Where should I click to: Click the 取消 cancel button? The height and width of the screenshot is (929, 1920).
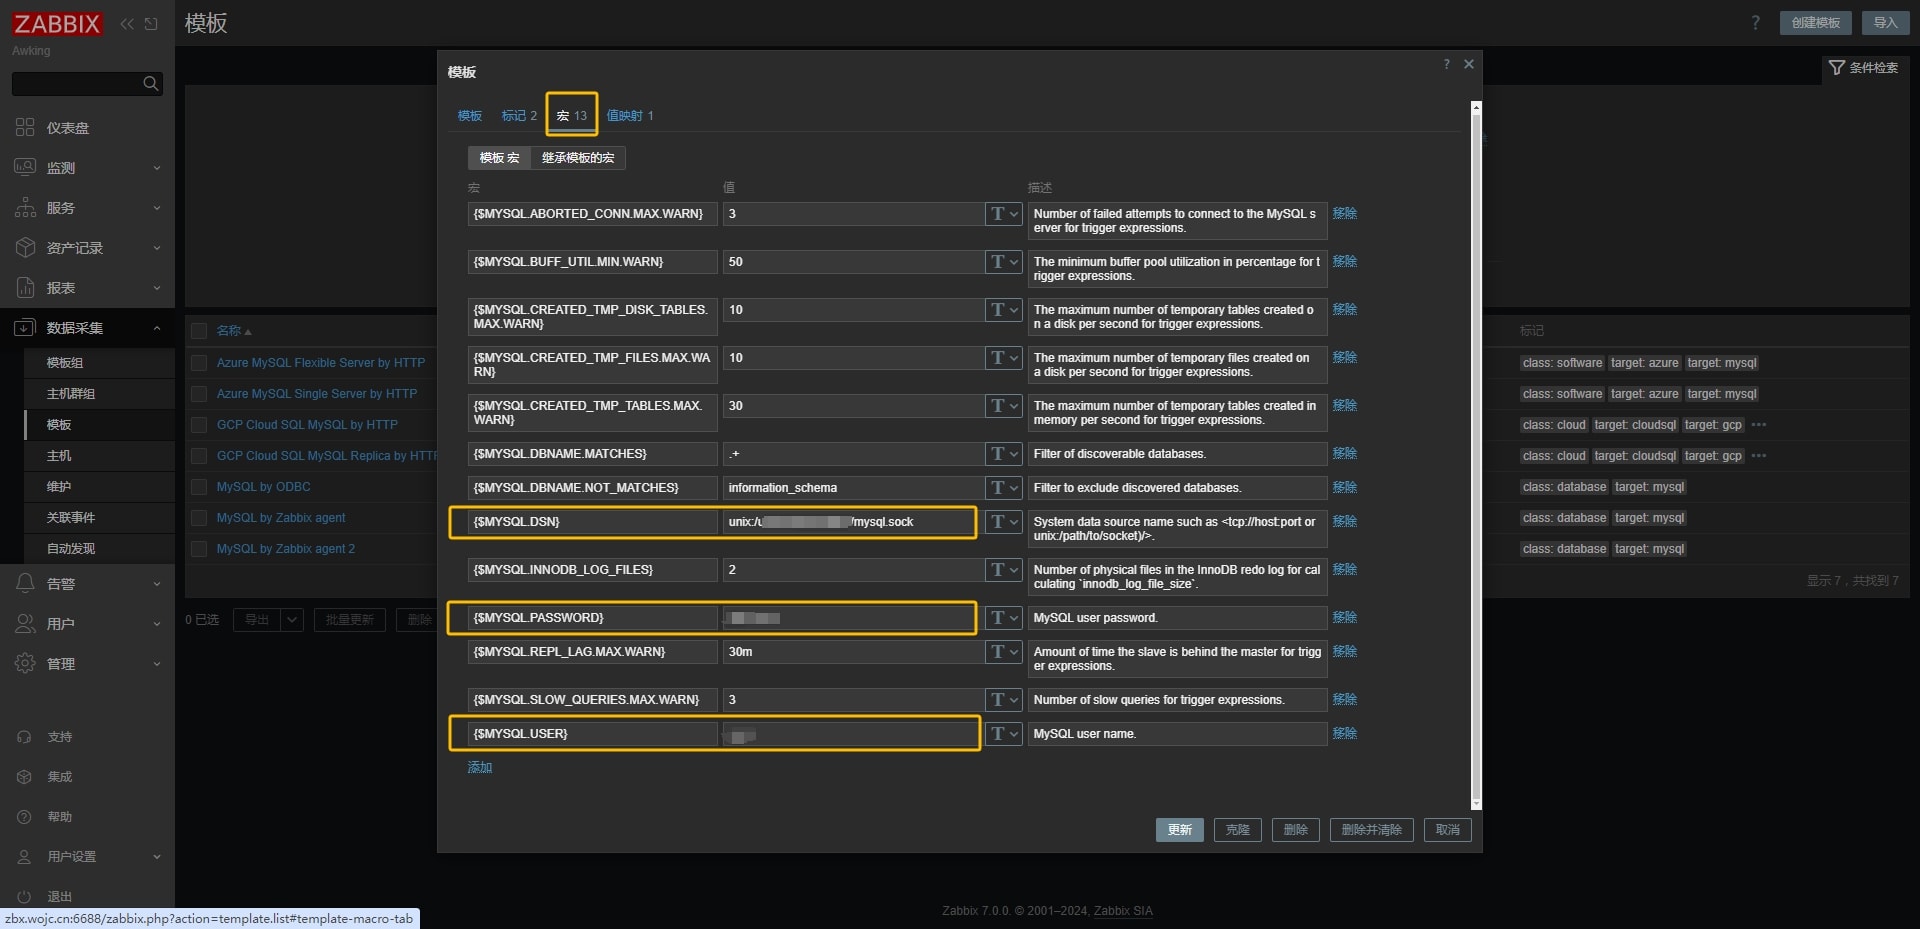coord(1448,830)
